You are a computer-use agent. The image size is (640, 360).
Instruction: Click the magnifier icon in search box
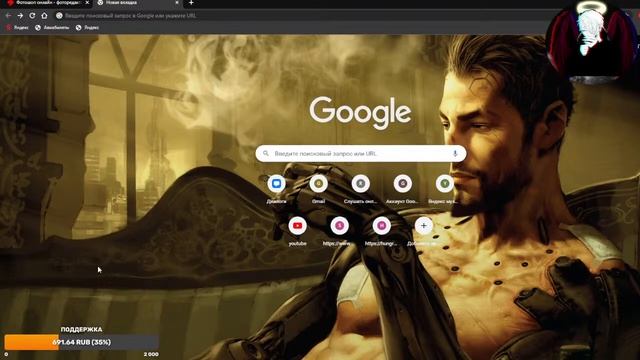pos(266,153)
